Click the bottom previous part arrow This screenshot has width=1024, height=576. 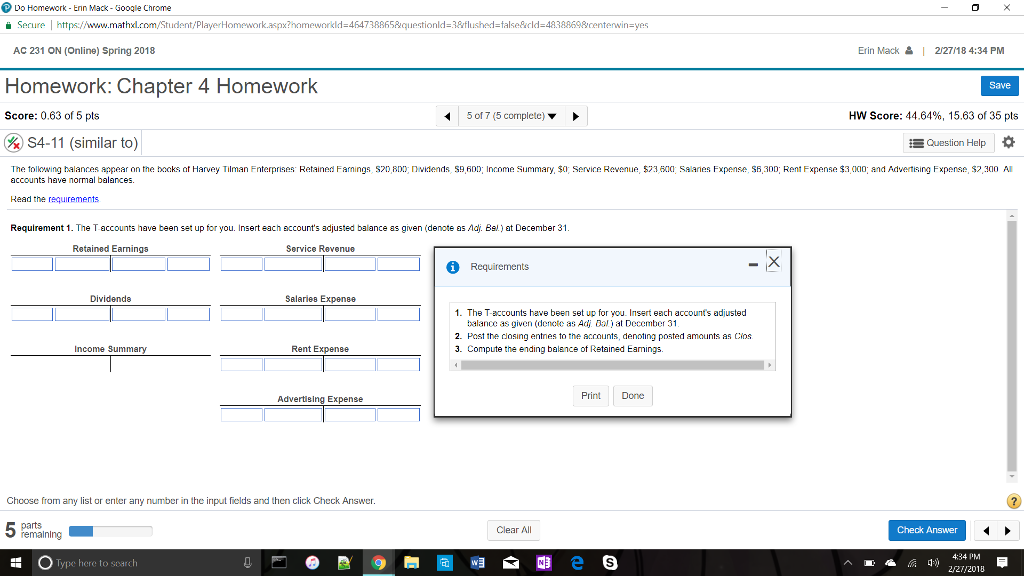click(985, 530)
